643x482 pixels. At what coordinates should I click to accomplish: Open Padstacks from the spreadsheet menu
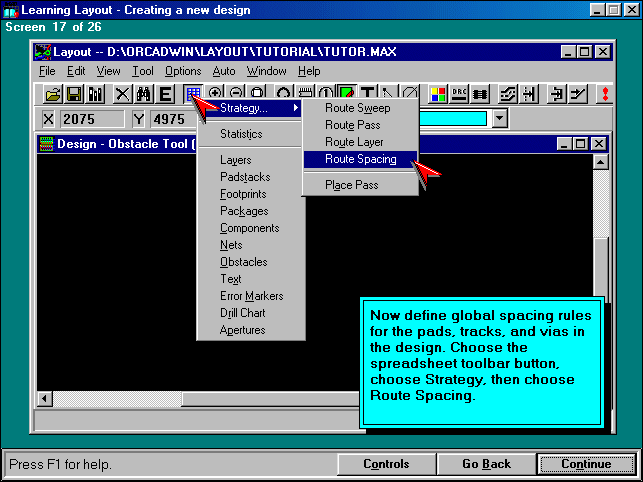point(245,177)
